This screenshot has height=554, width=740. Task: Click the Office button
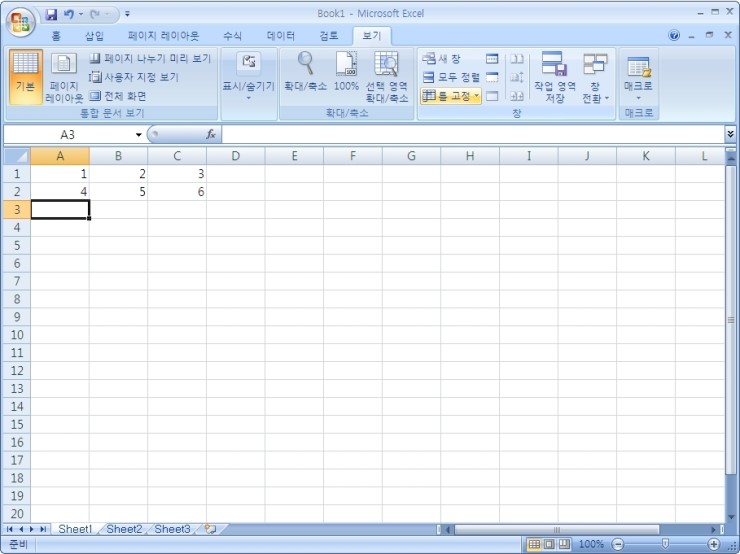point(21,21)
